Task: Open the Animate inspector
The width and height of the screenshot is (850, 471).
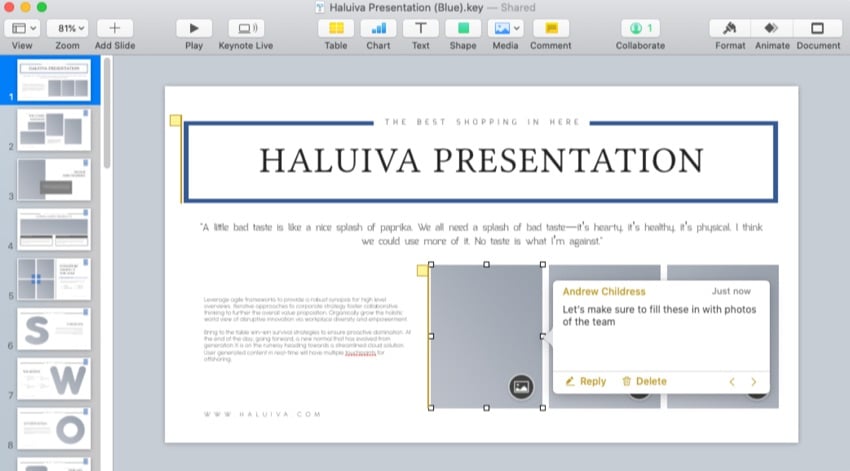Action: tap(771, 28)
